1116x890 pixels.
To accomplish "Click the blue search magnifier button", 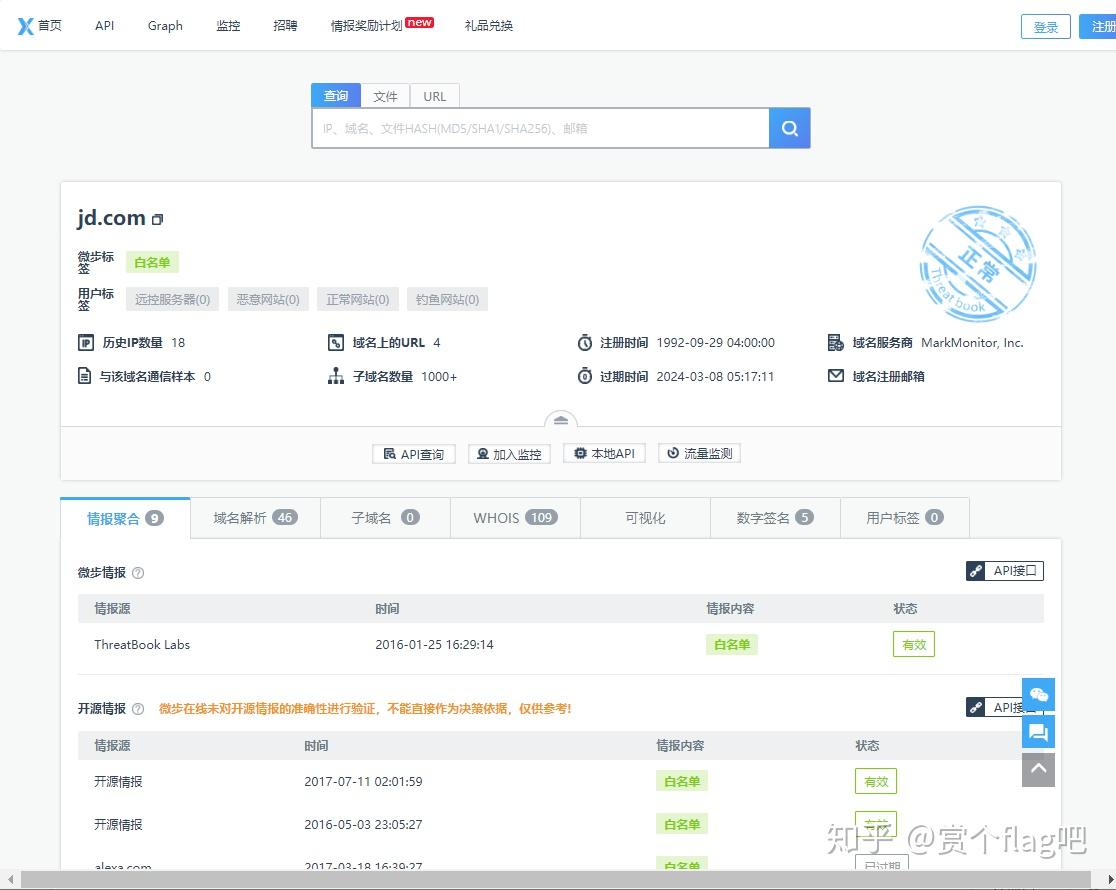I will click(789, 128).
